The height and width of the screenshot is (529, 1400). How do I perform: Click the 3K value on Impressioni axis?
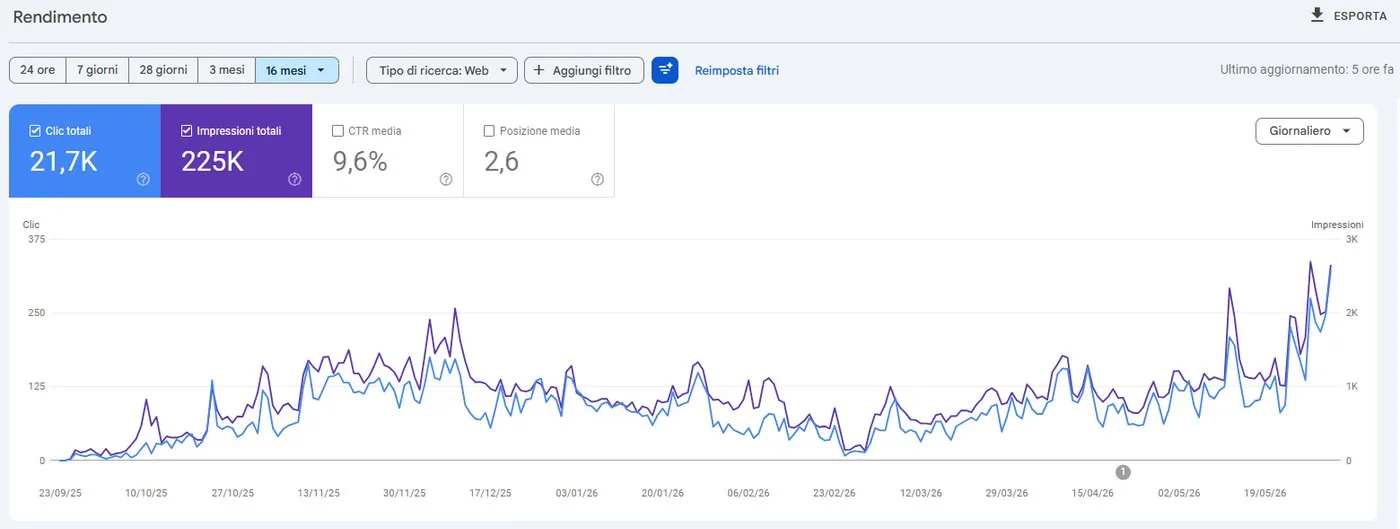[x=1351, y=240]
